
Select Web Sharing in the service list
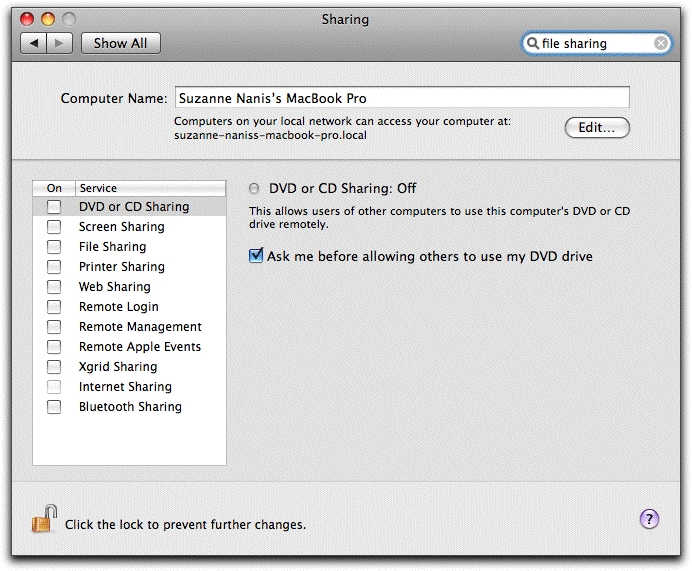pyautogui.click(x=114, y=287)
